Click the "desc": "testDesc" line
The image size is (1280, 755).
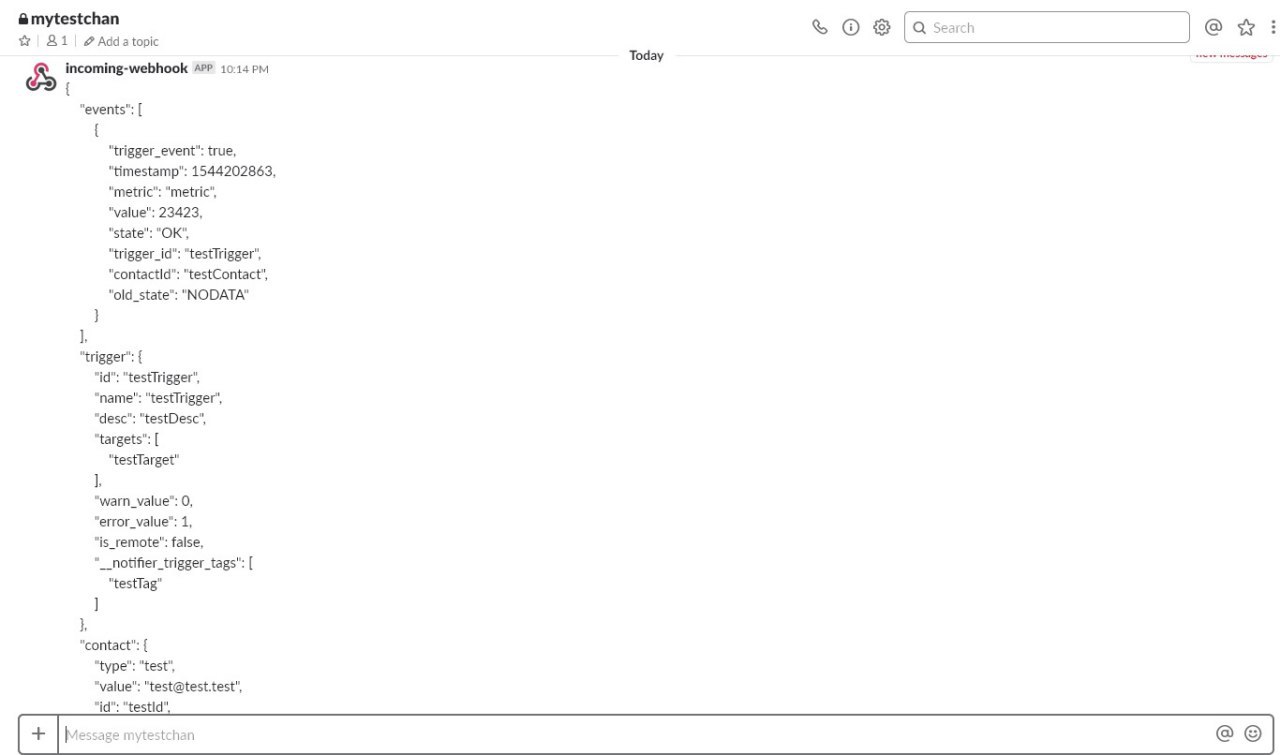[150, 418]
